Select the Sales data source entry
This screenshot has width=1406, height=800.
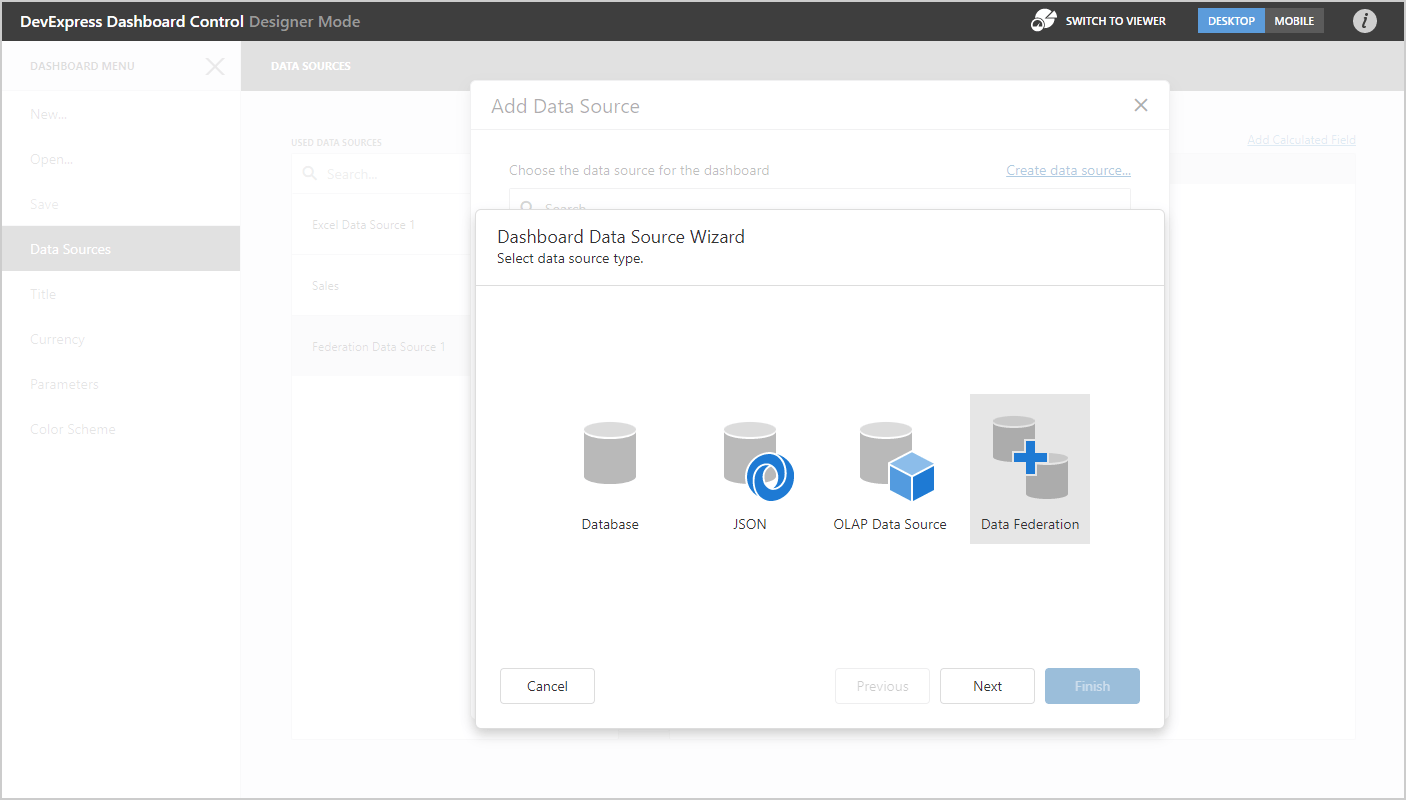[325, 285]
